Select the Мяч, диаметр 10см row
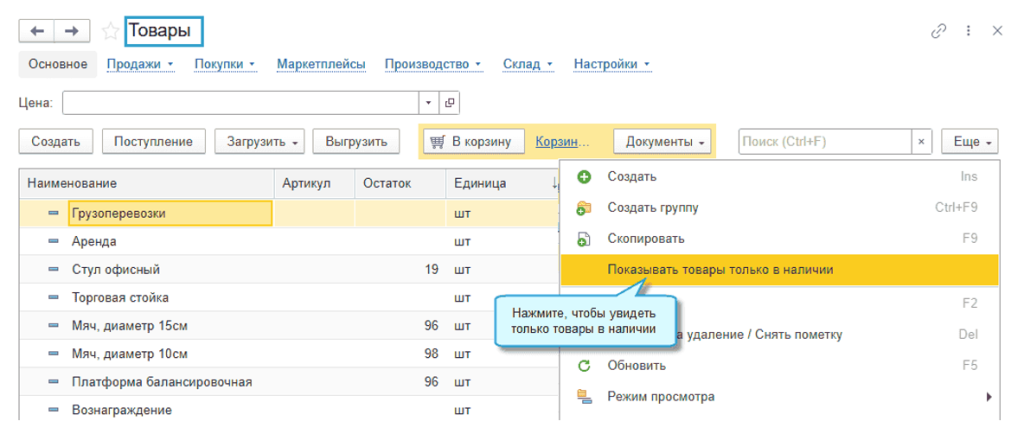 (289, 354)
